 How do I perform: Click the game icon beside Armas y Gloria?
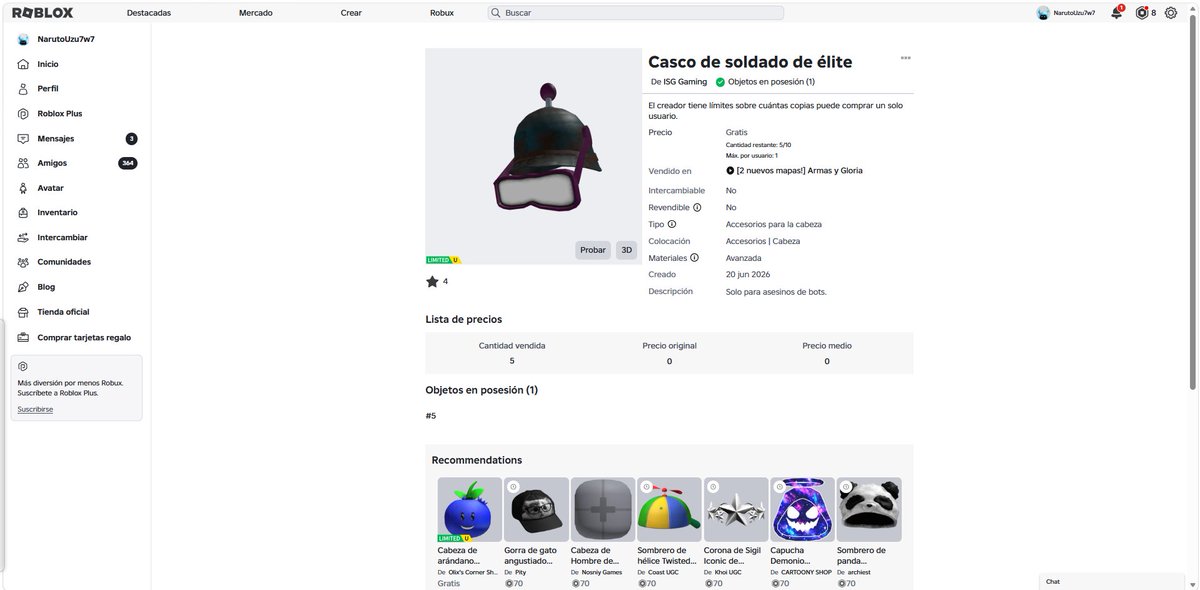click(730, 171)
